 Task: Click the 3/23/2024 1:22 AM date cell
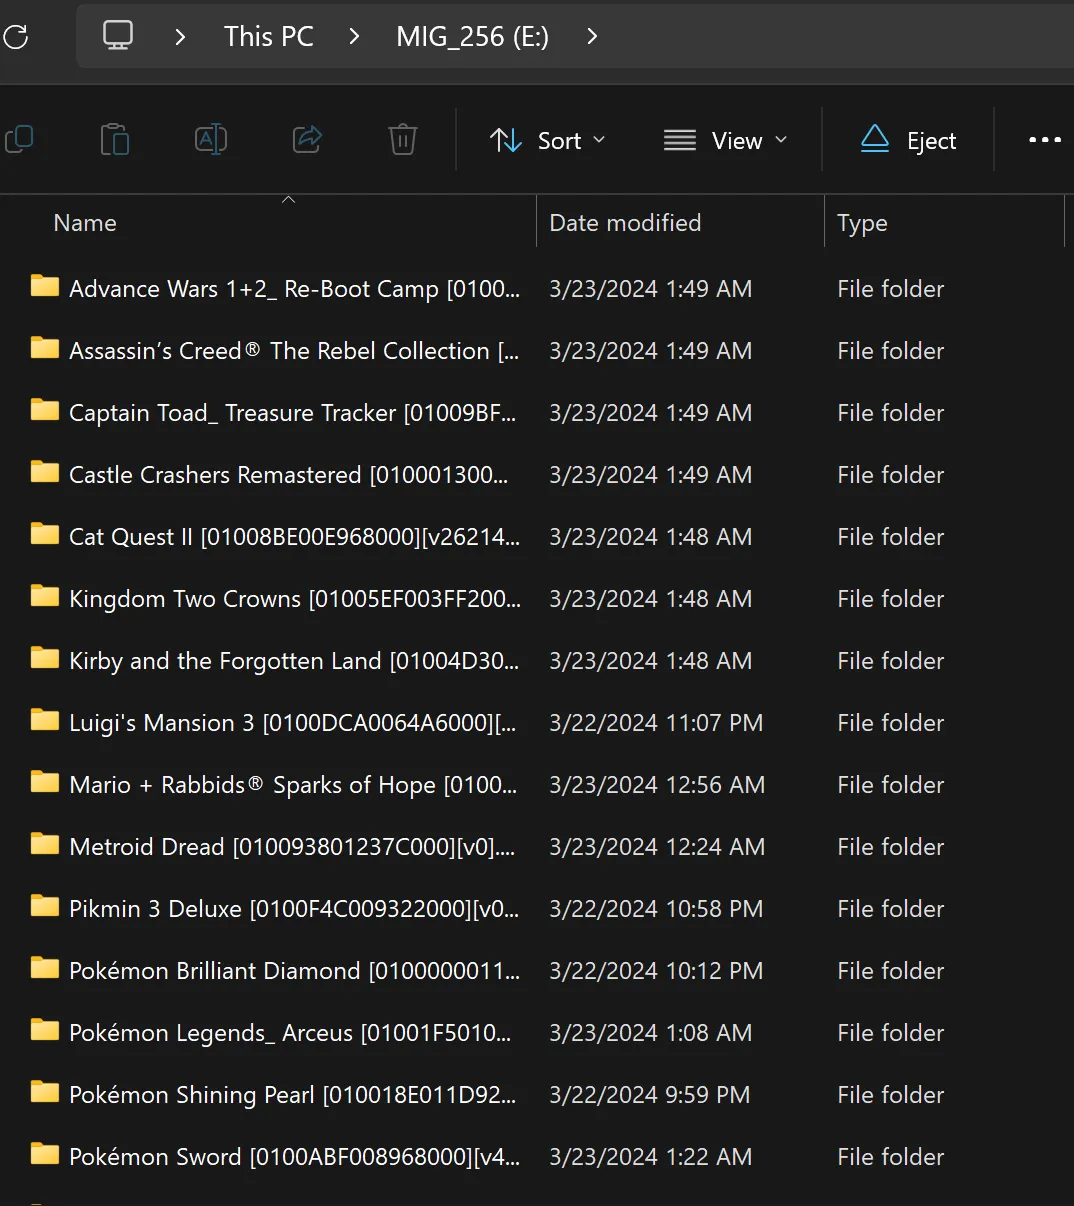tap(650, 1157)
